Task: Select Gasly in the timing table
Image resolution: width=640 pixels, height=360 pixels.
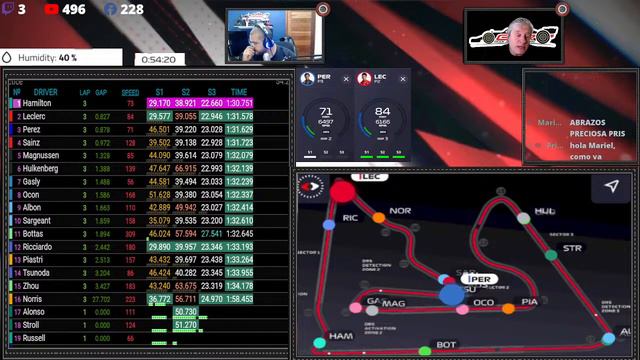Action: click(x=31, y=182)
